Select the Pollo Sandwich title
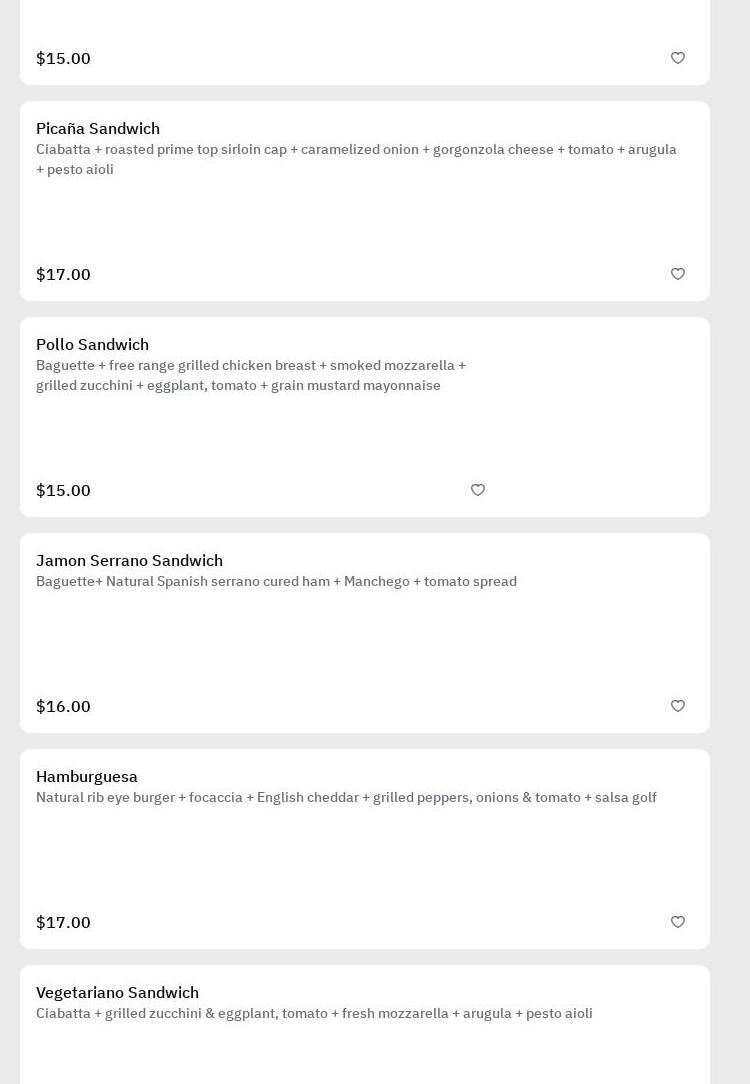This screenshot has height=1084, width=750. [x=92, y=345]
